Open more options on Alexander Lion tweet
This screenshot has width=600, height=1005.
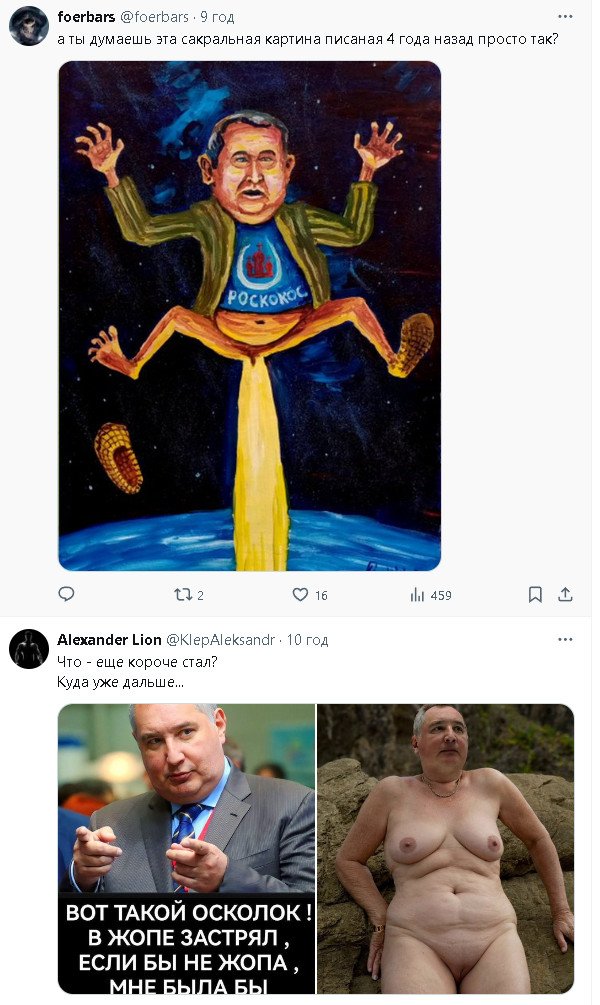[x=565, y=640]
